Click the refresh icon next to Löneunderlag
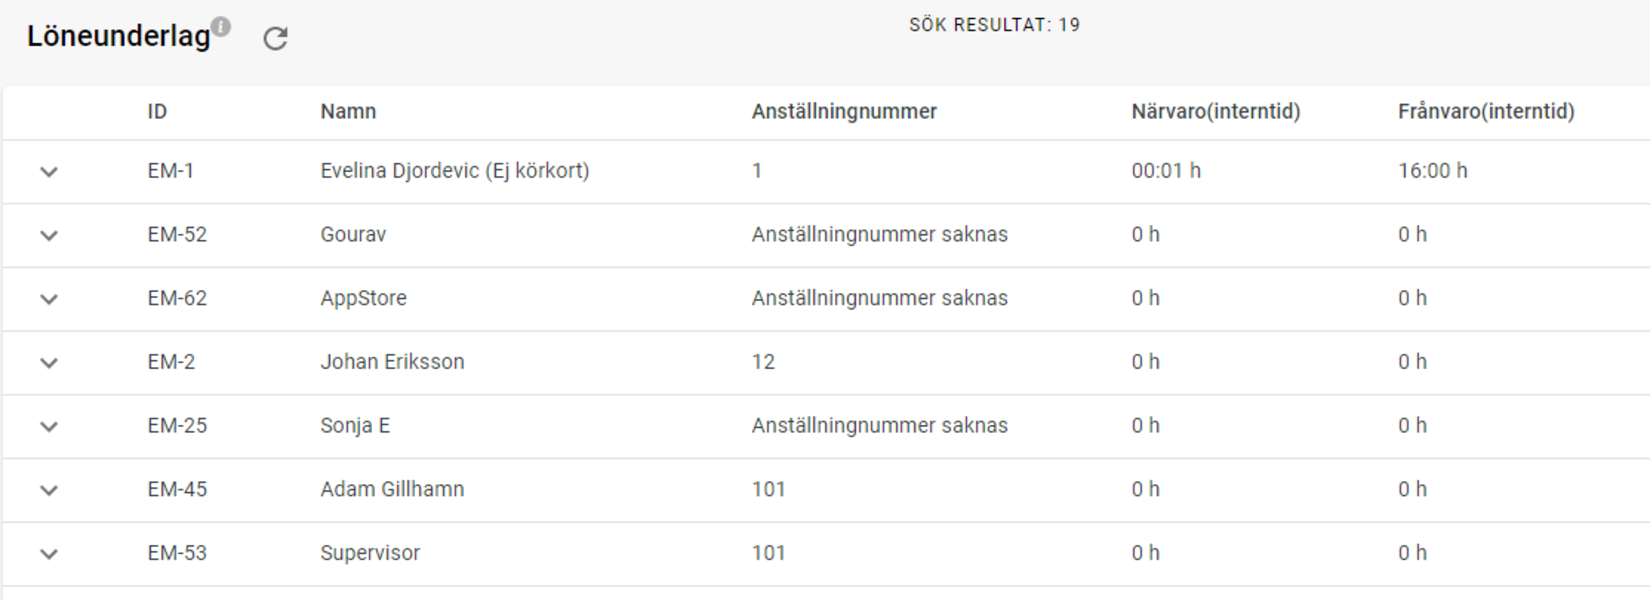 275,38
